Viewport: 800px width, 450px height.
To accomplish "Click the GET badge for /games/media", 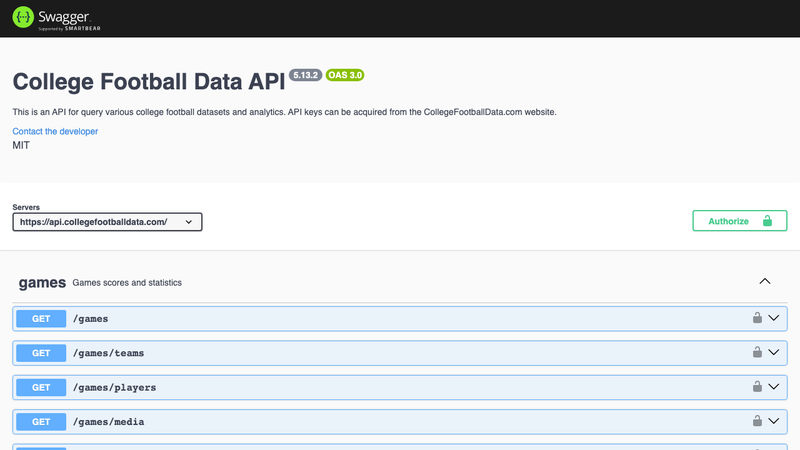I will pyautogui.click(x=41, y=422).
